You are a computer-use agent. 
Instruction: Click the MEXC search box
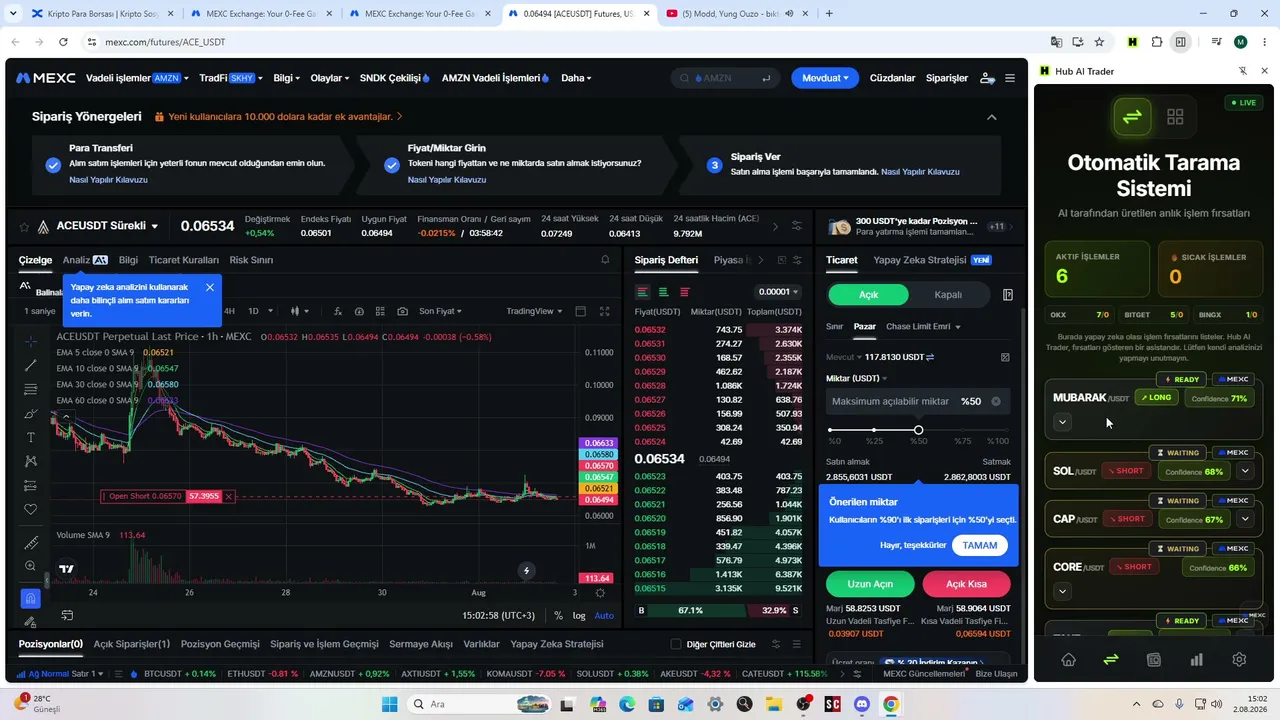click(x=726, y=78)
